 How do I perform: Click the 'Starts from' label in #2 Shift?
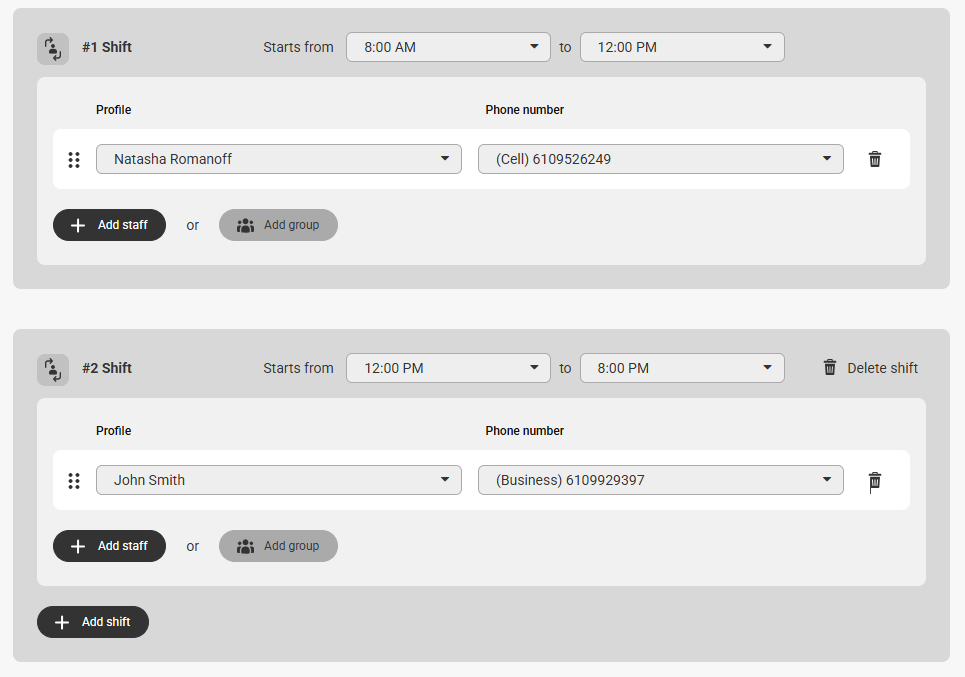(298, 368)
